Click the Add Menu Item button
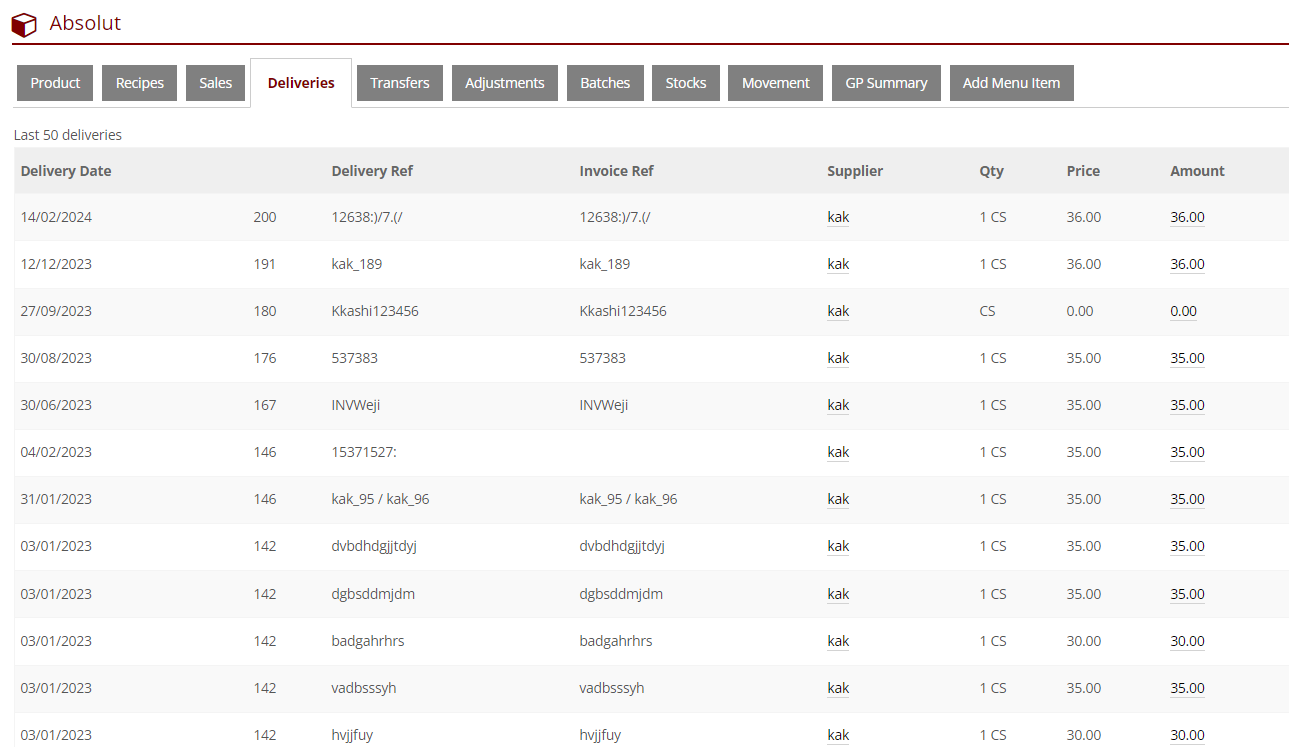1289x747 pixels. [x=1011, y=83]
